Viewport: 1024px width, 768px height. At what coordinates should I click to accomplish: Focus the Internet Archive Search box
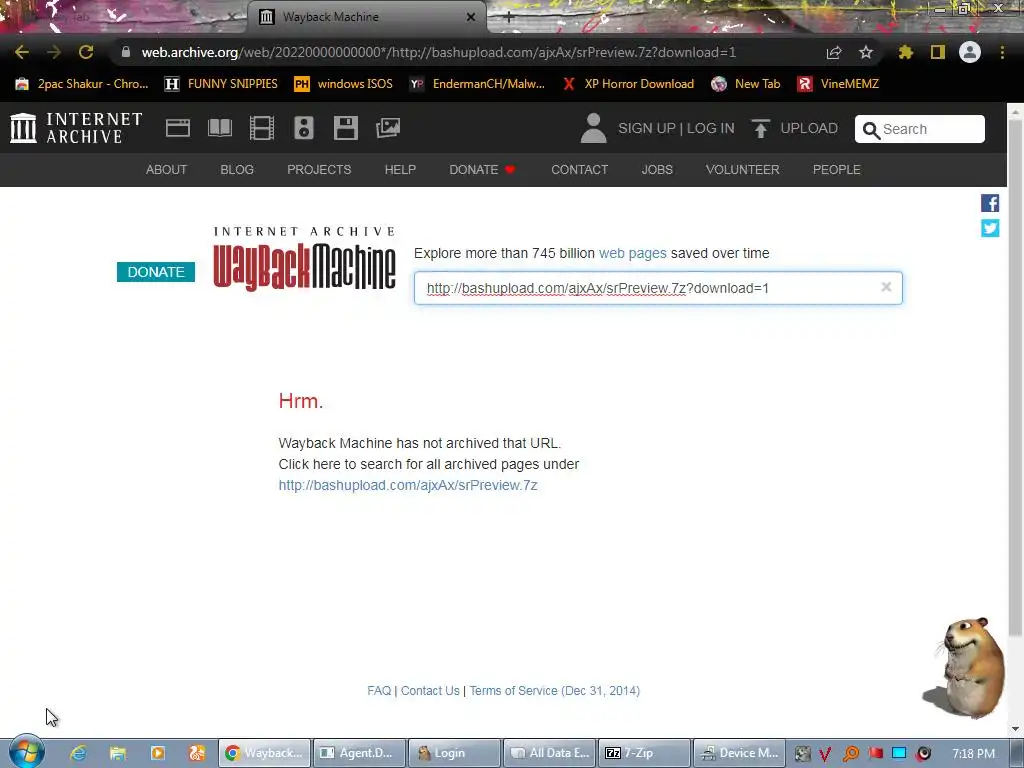(x=920, y=129)
